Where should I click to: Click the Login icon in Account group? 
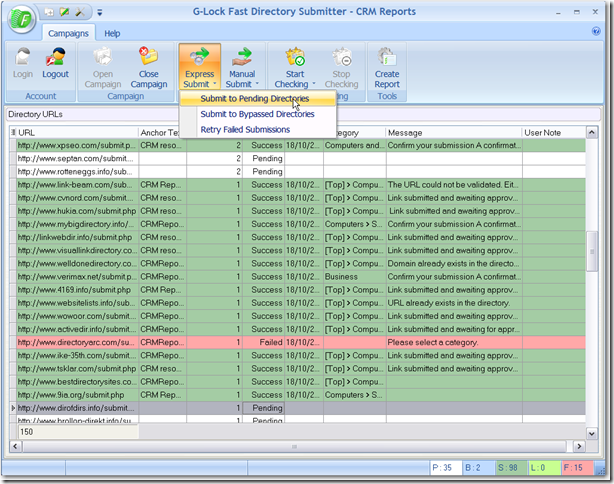[22, 58]
